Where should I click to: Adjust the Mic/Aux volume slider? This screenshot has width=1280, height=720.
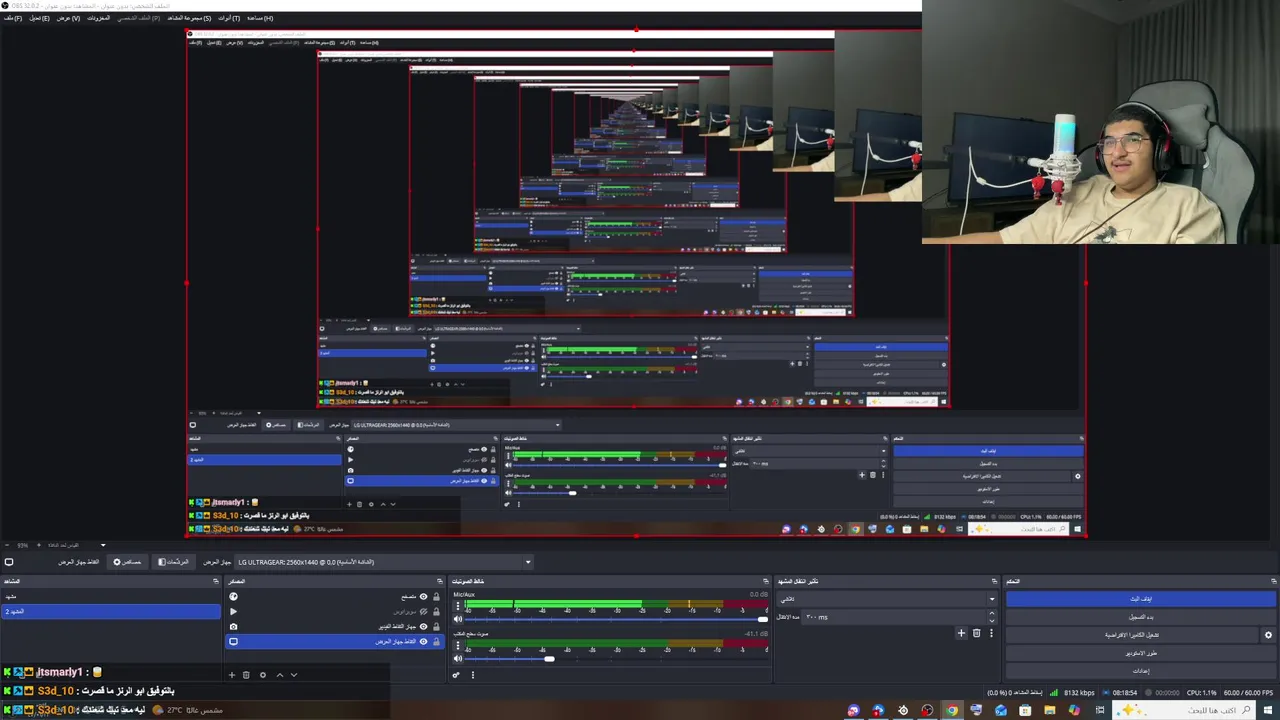click(x=616, y=619)
